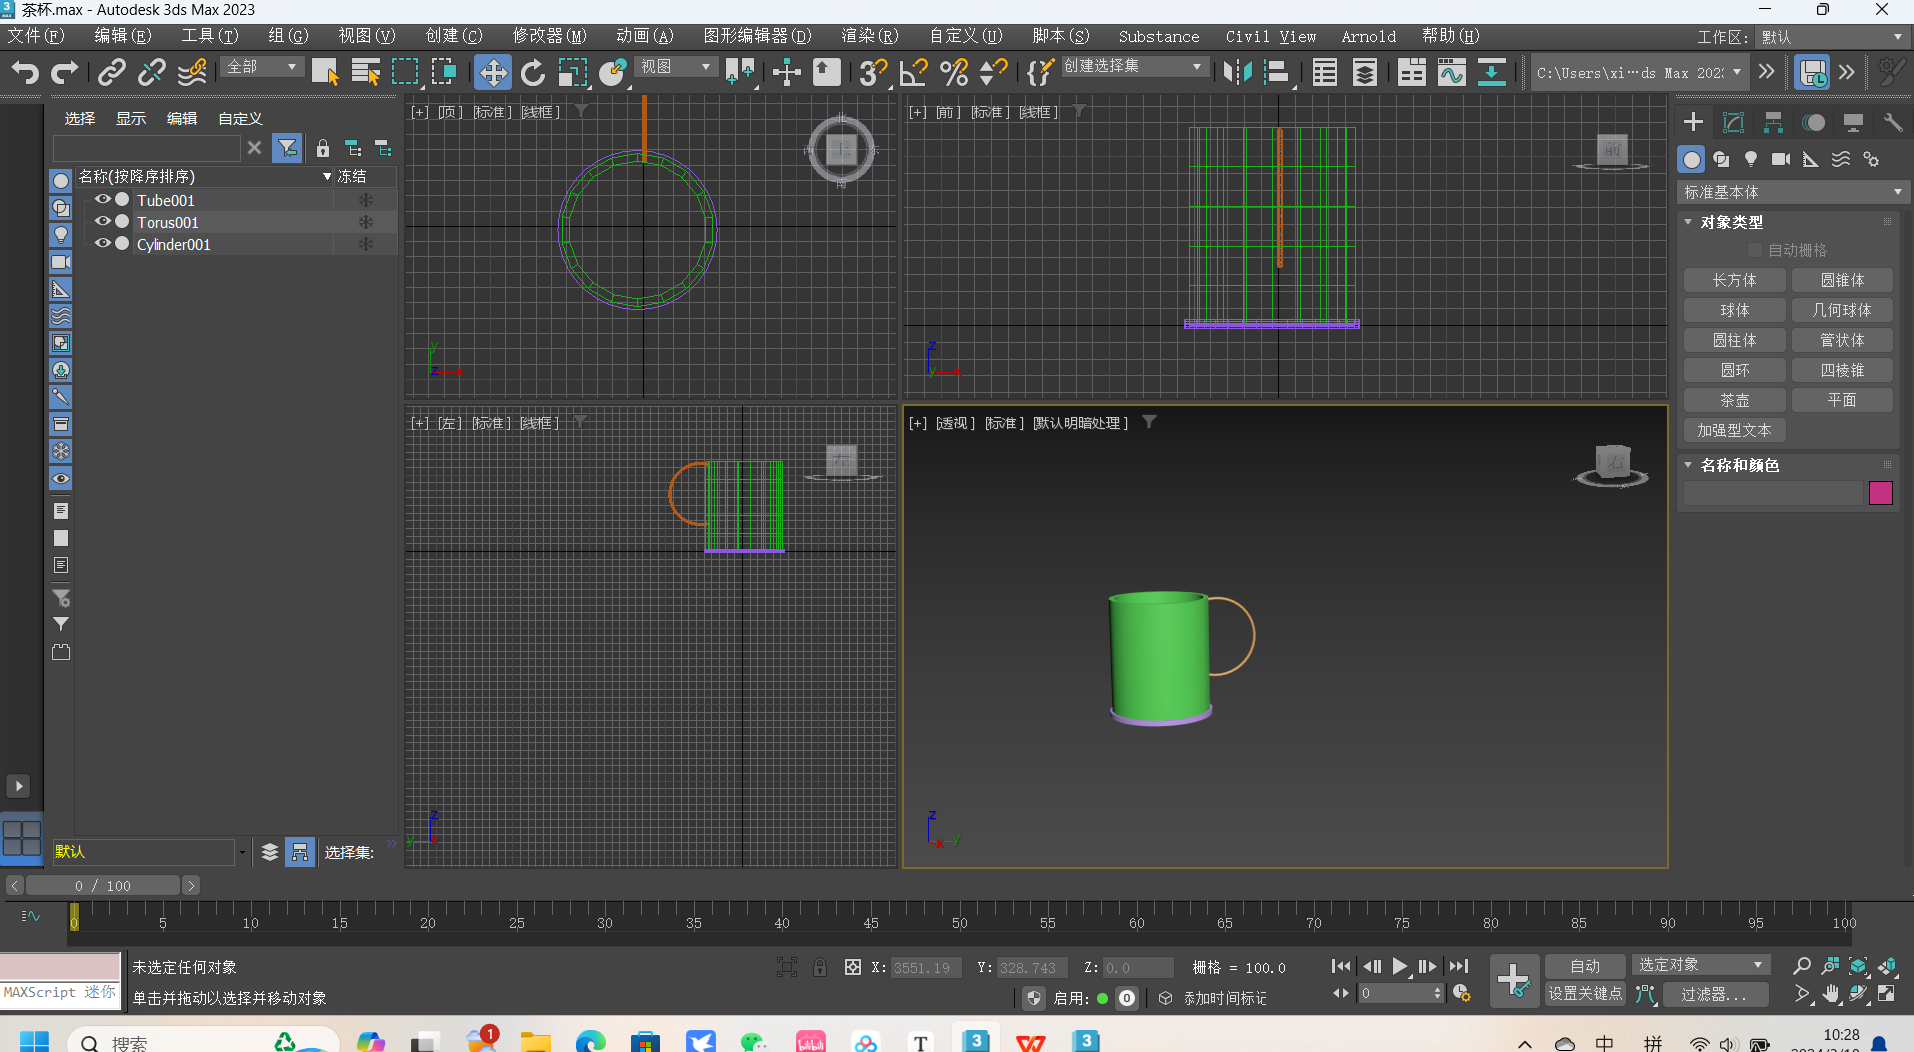
Task: Enable the 自动栅格 checkbox
Action: (x=1754, y=250)
